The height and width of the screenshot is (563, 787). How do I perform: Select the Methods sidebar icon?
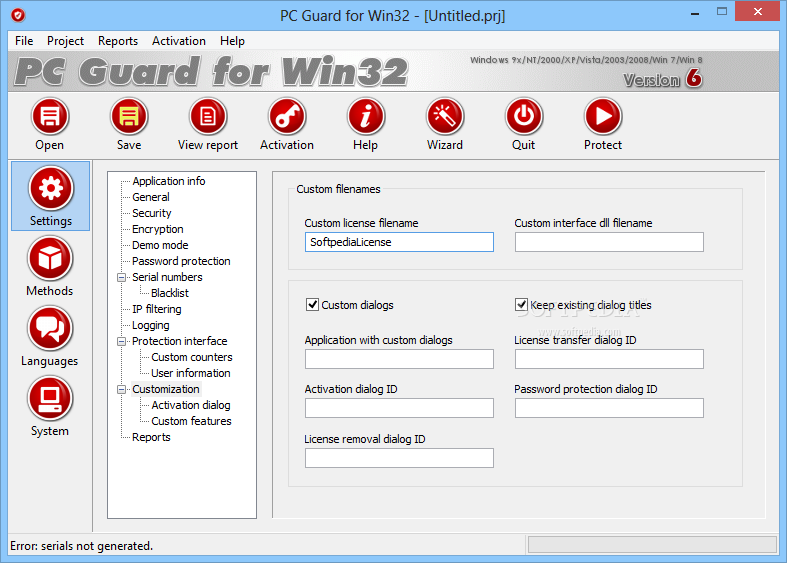tap(50, 258)
